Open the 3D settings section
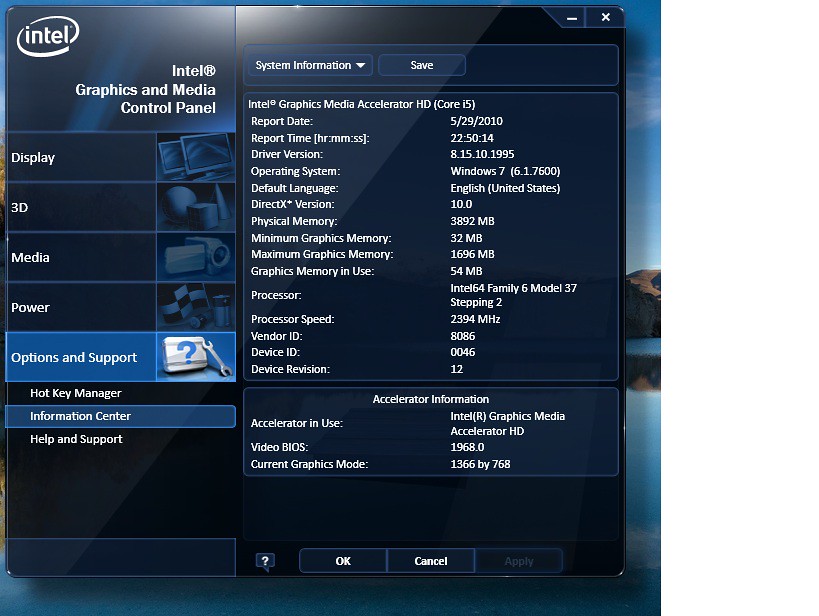 (x=121, y=207)
